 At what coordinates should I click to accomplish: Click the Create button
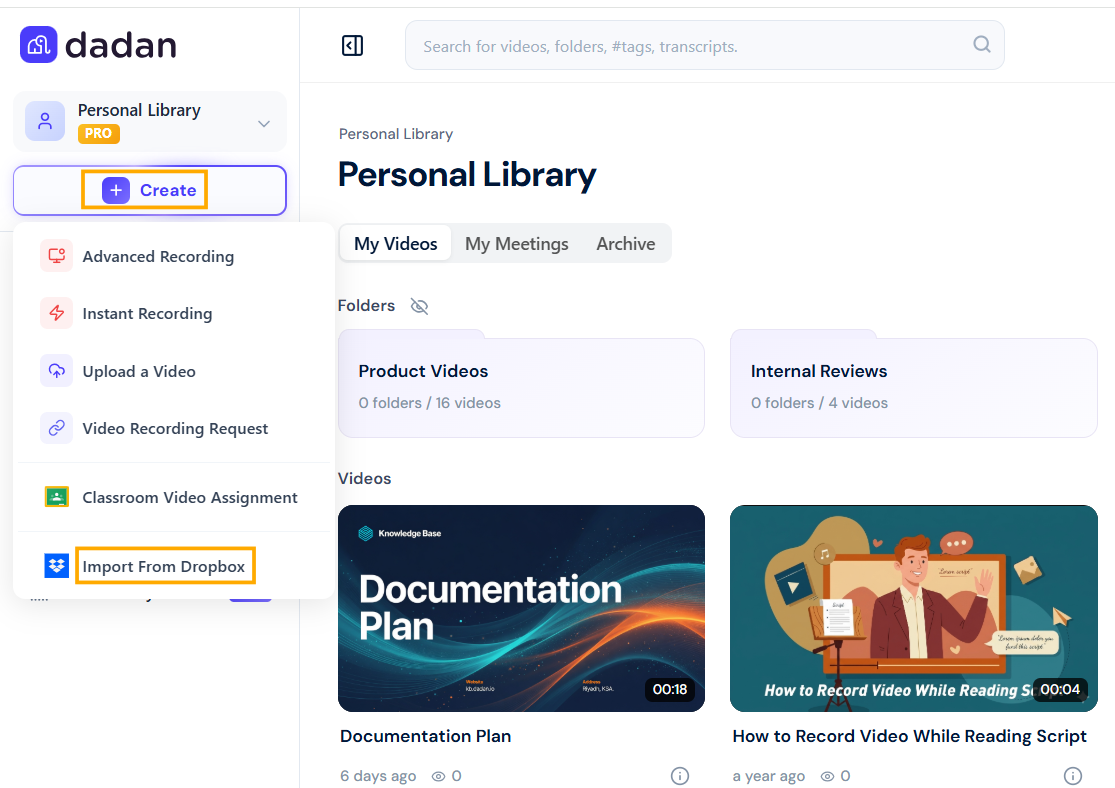[149, 190]
